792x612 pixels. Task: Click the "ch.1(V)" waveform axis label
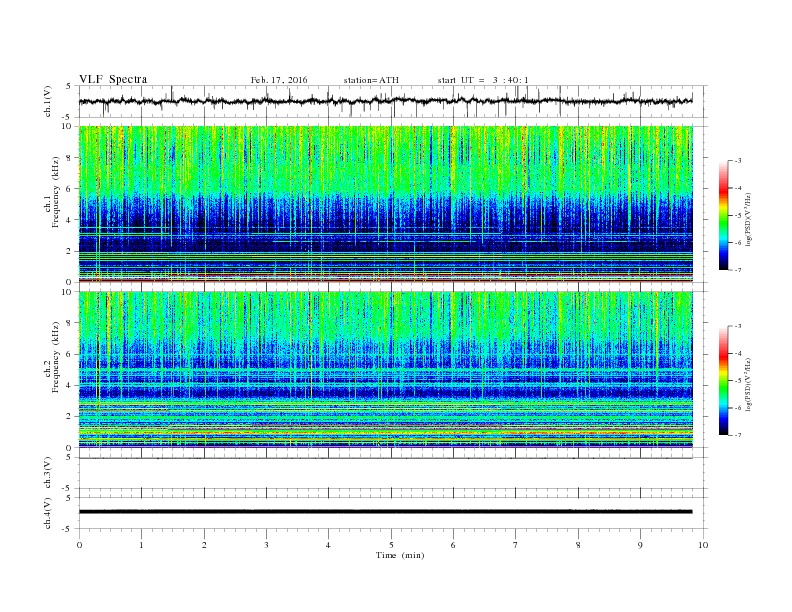[x=48, y=101]
